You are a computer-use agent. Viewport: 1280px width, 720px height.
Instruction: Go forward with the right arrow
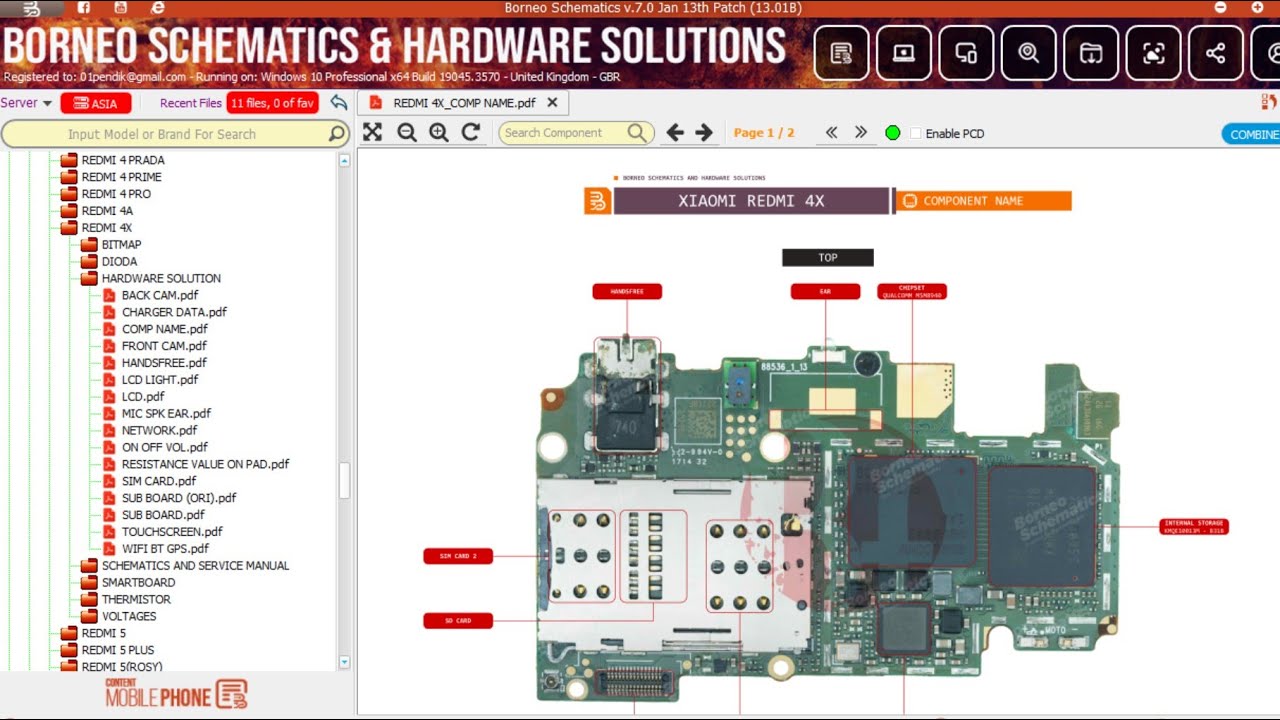[704, 133]
